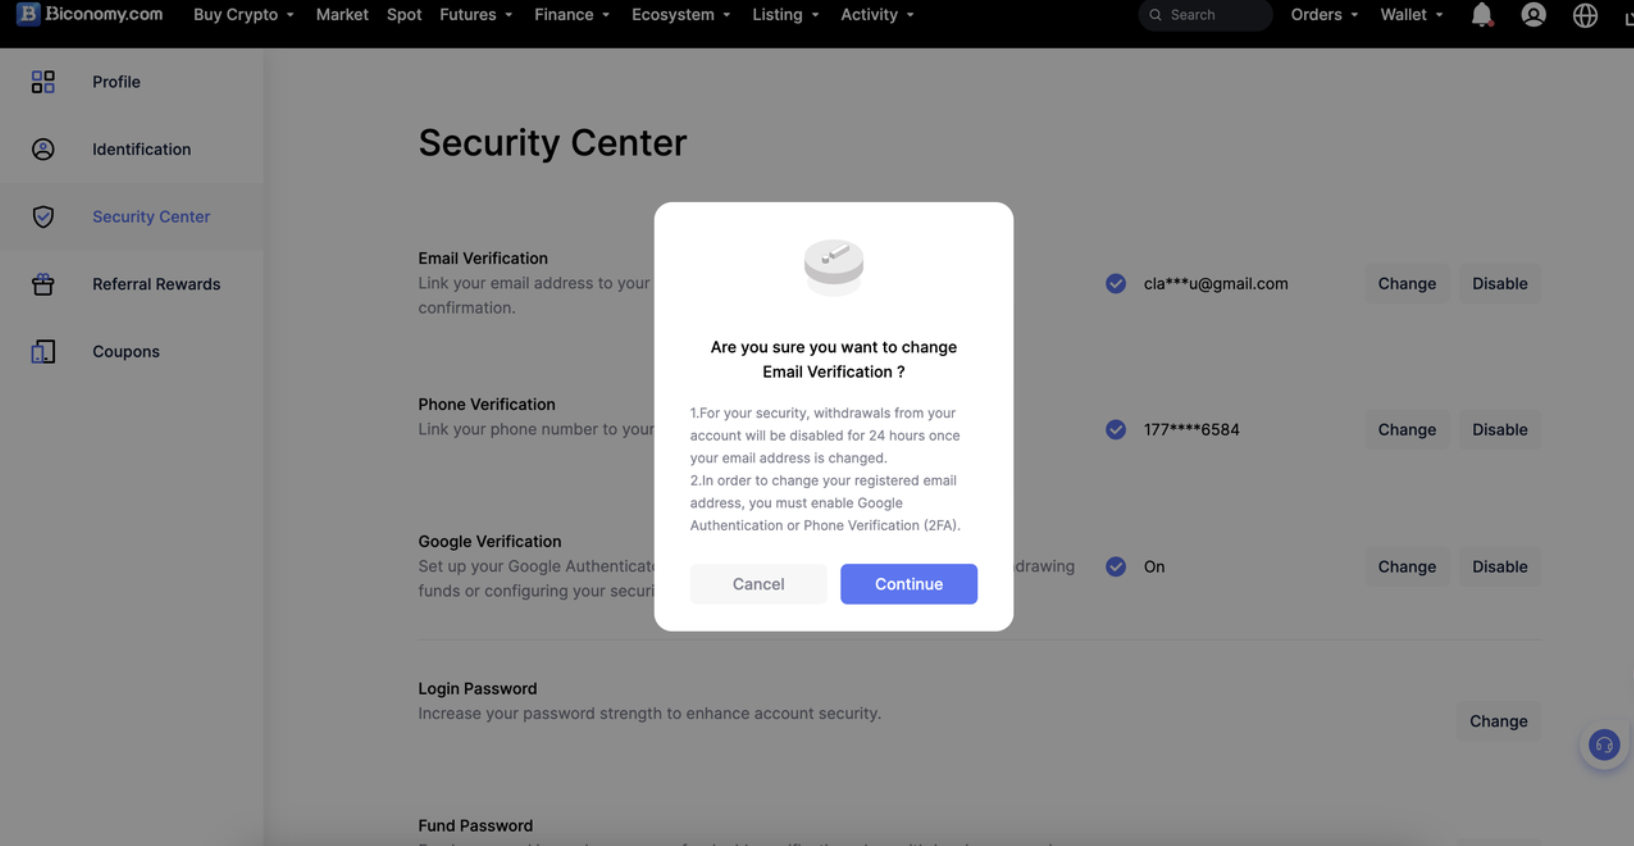Screen dimensions: 1634x846
Task: Open the customer support headset icon
Action: tap(1604, 745)
